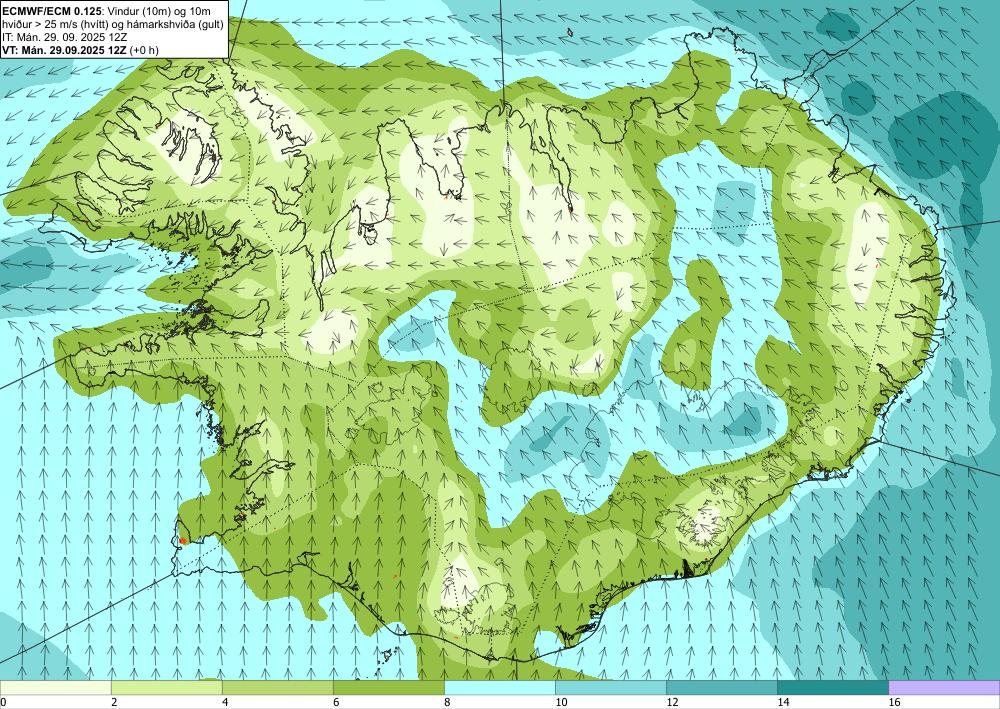Click the 'IT: Mán. 29. 09. 2025 12Z' line
Screen dimensions: 1000x709
pos(64,37)
